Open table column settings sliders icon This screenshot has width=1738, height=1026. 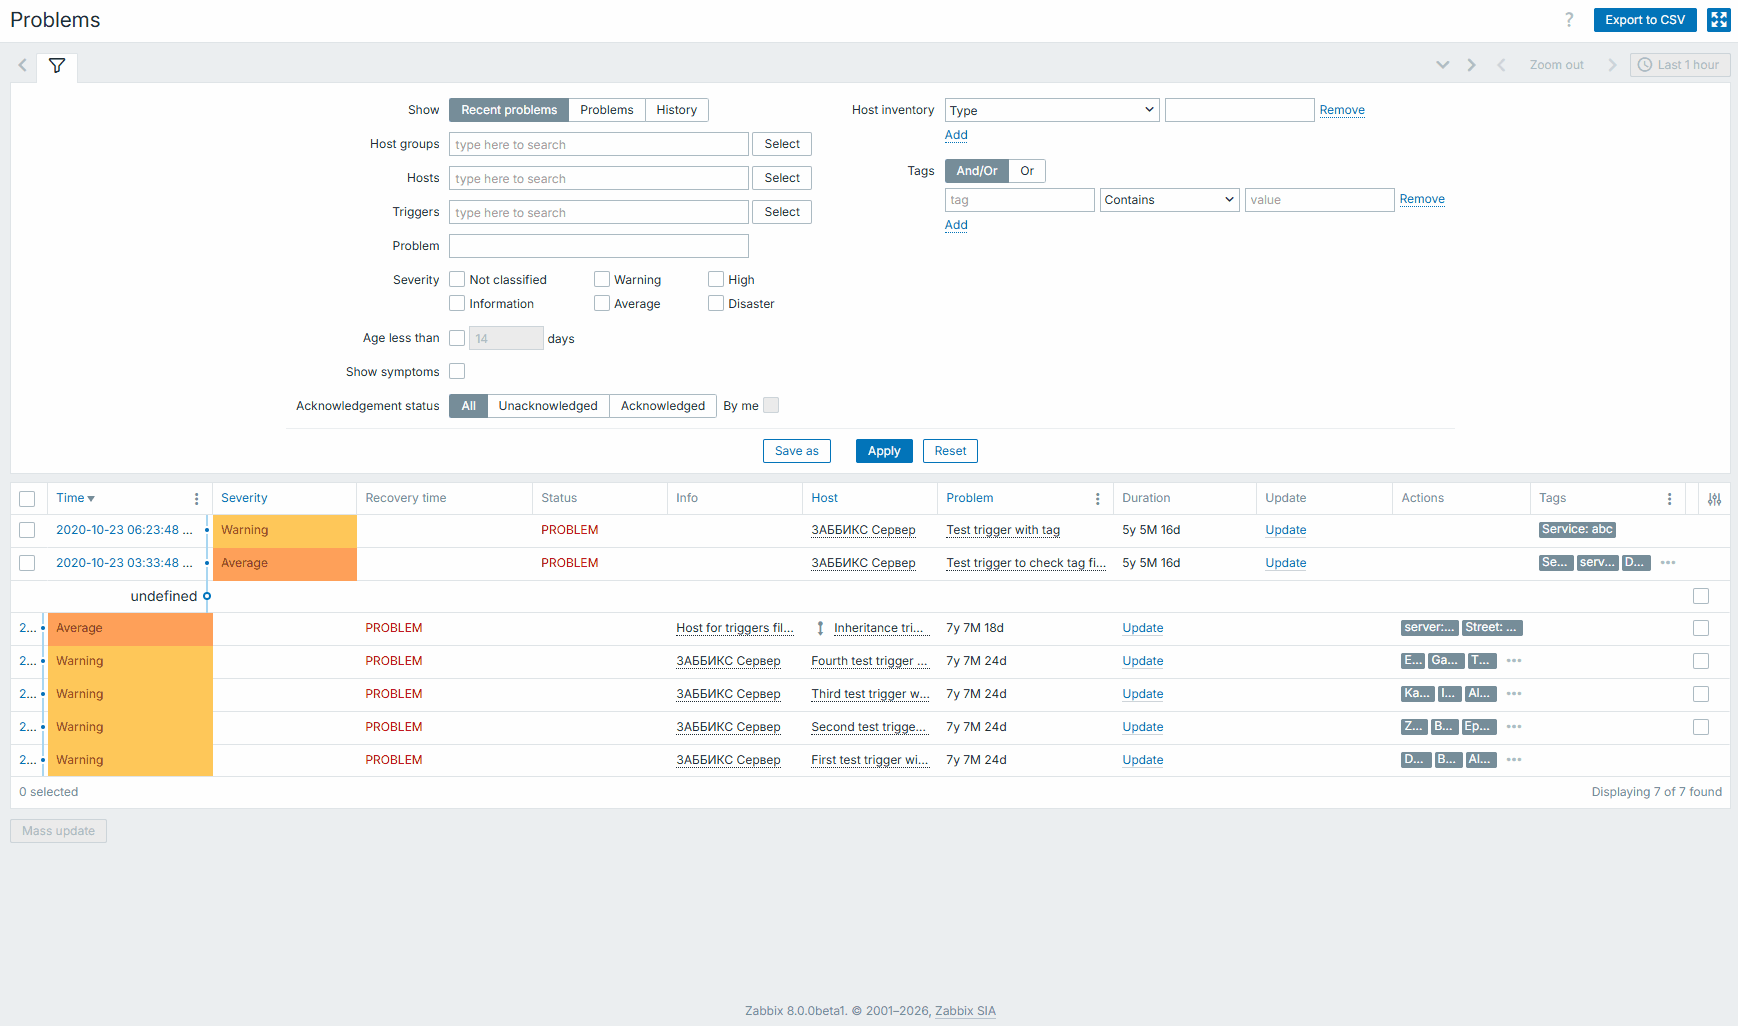tap(1714, 499)
